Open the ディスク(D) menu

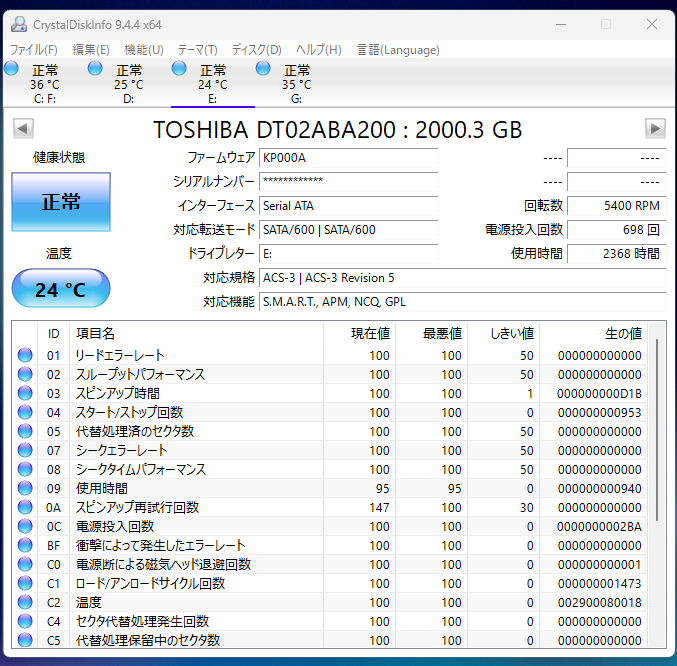[256, 50]
